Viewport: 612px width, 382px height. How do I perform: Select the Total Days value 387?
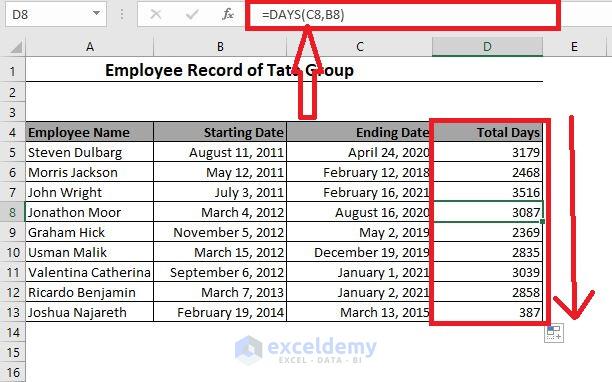click(x=487, y=313)
